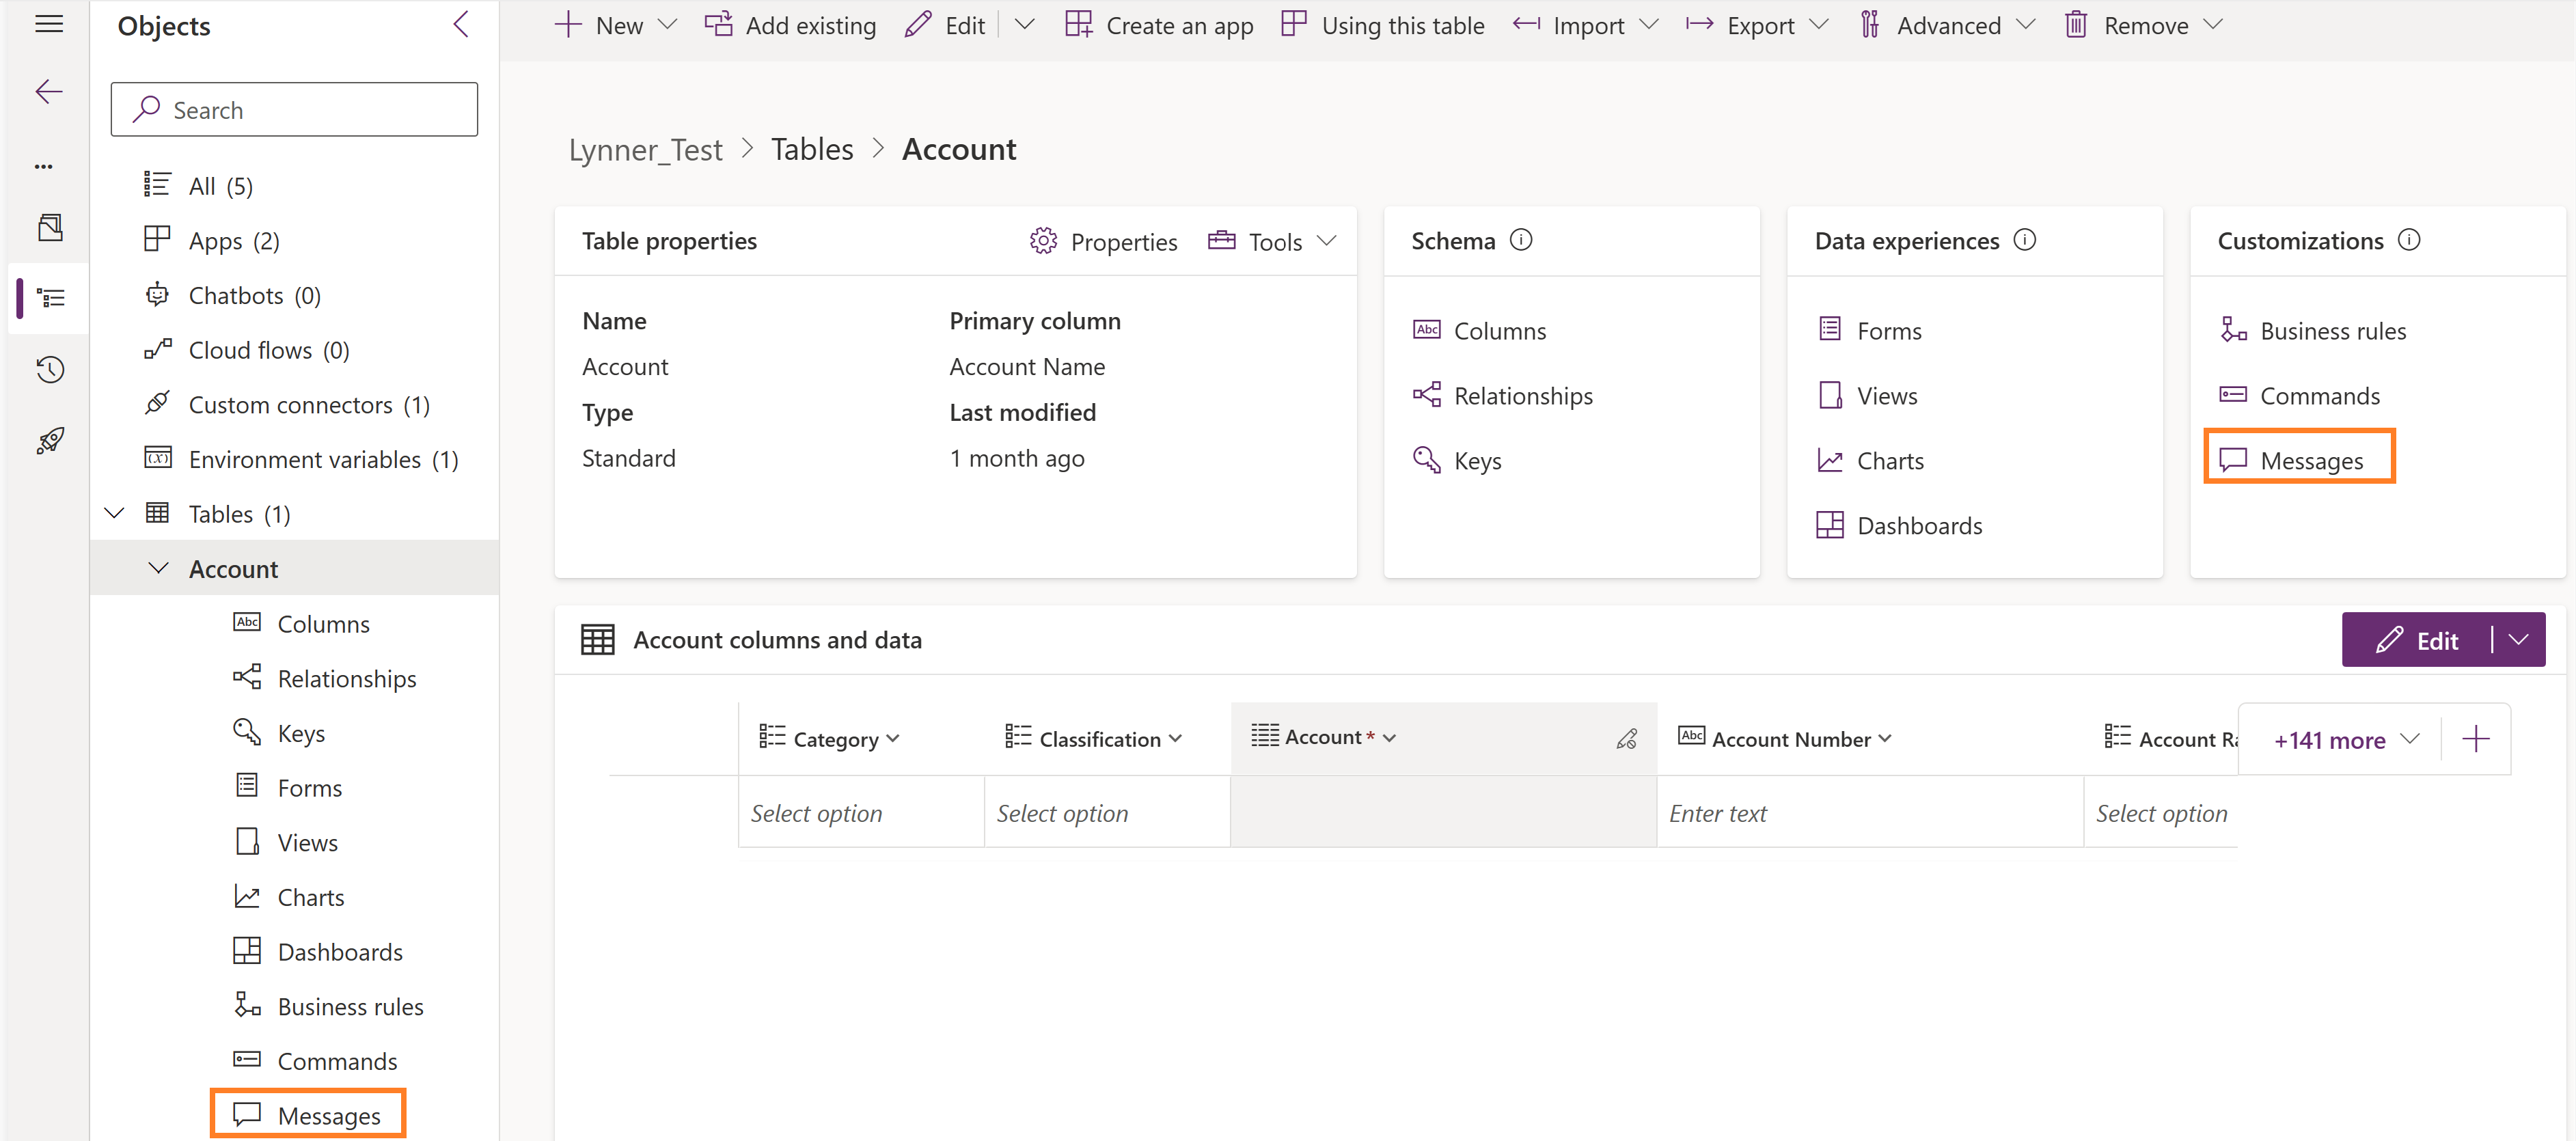Click the Tables breadcrumb link
The width and height of the screenshot is (2576, 1141).
click(811, 149)
